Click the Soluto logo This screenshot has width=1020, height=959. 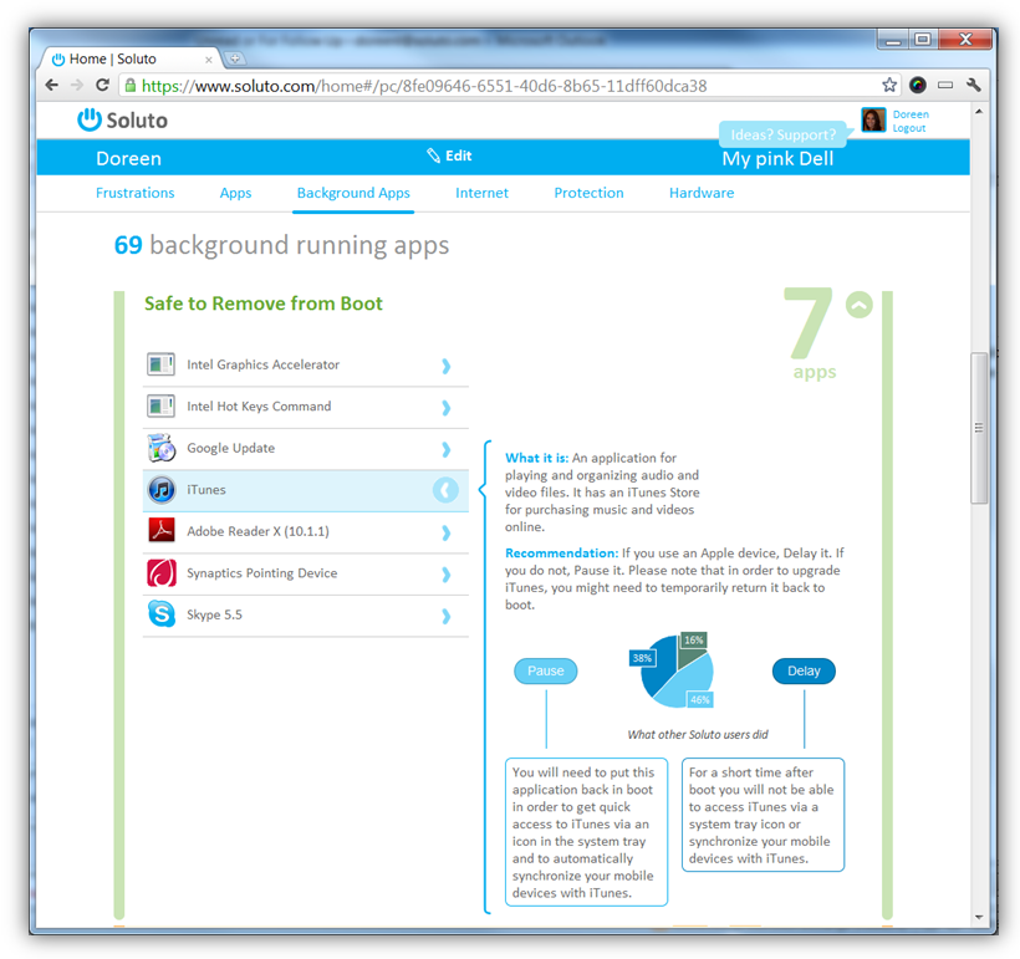coord(122,120)
